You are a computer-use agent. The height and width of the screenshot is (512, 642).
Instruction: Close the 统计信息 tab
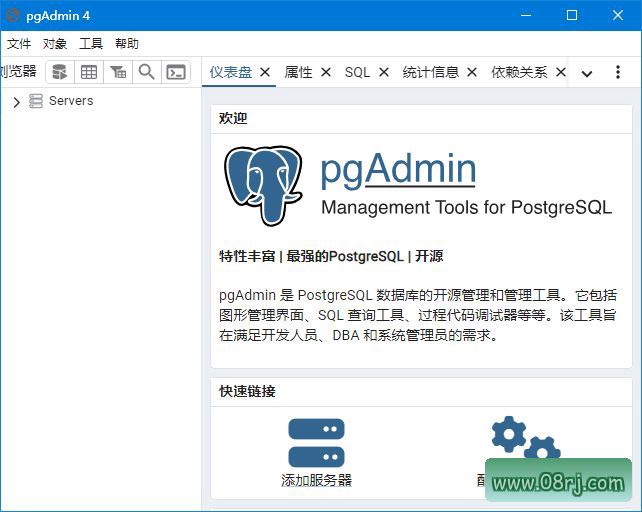tap(472, 72)
